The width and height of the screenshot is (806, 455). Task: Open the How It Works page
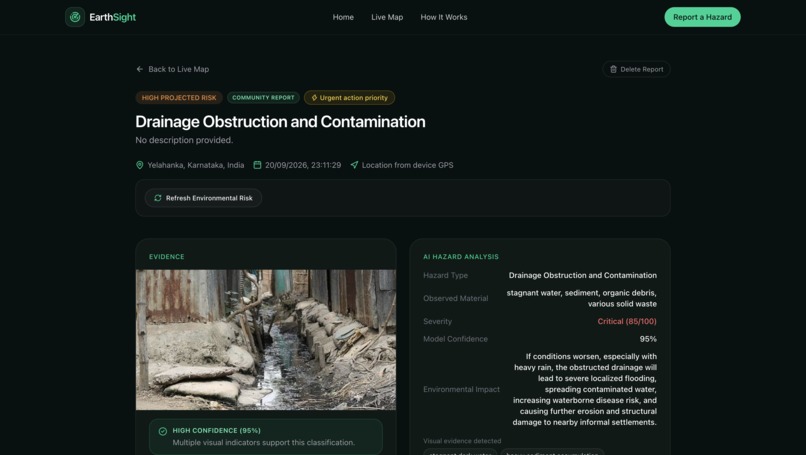444,17
